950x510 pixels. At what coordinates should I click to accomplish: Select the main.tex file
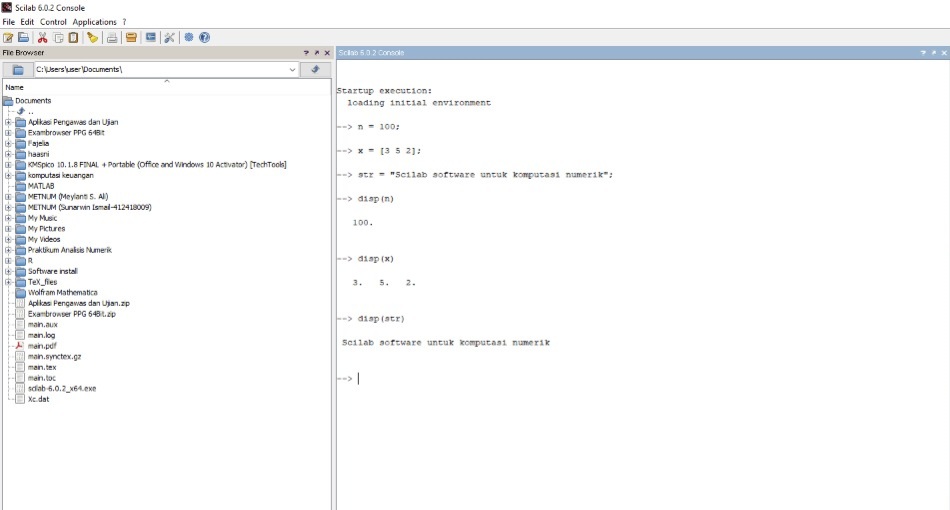point(42,367)
